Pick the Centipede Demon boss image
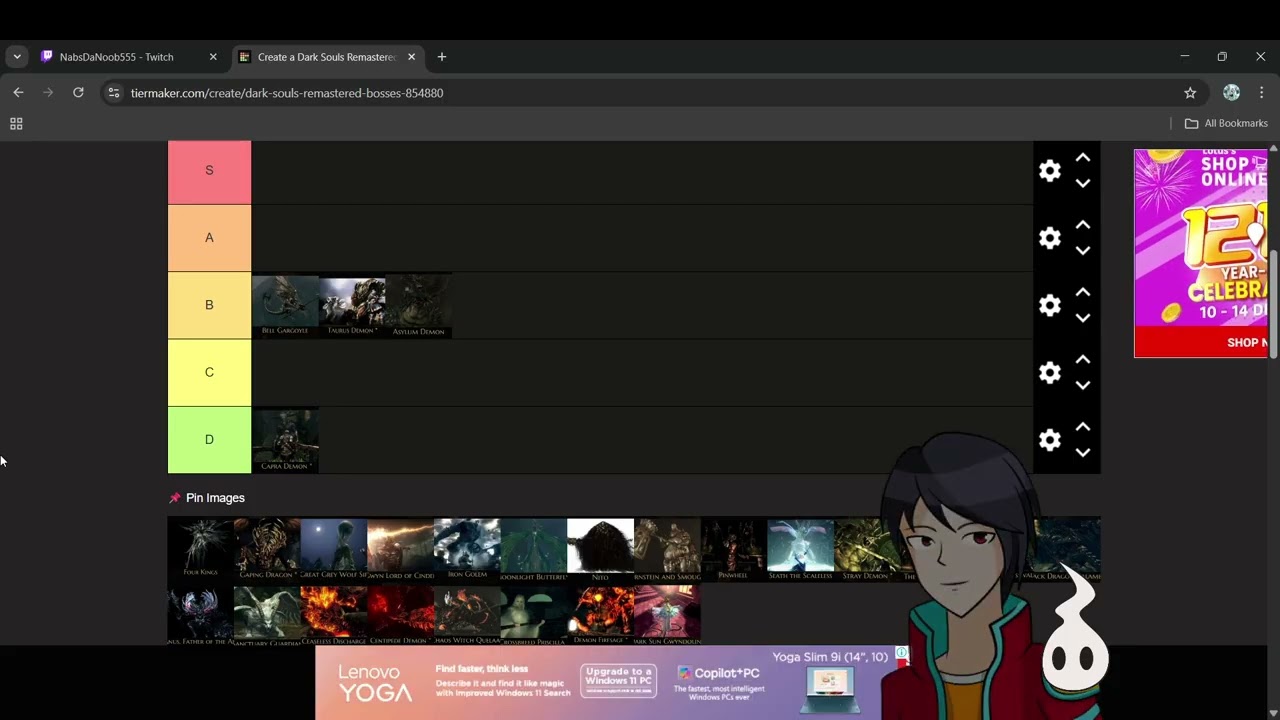The width and height of the screenshot is (1280, 720). [400, 614]
